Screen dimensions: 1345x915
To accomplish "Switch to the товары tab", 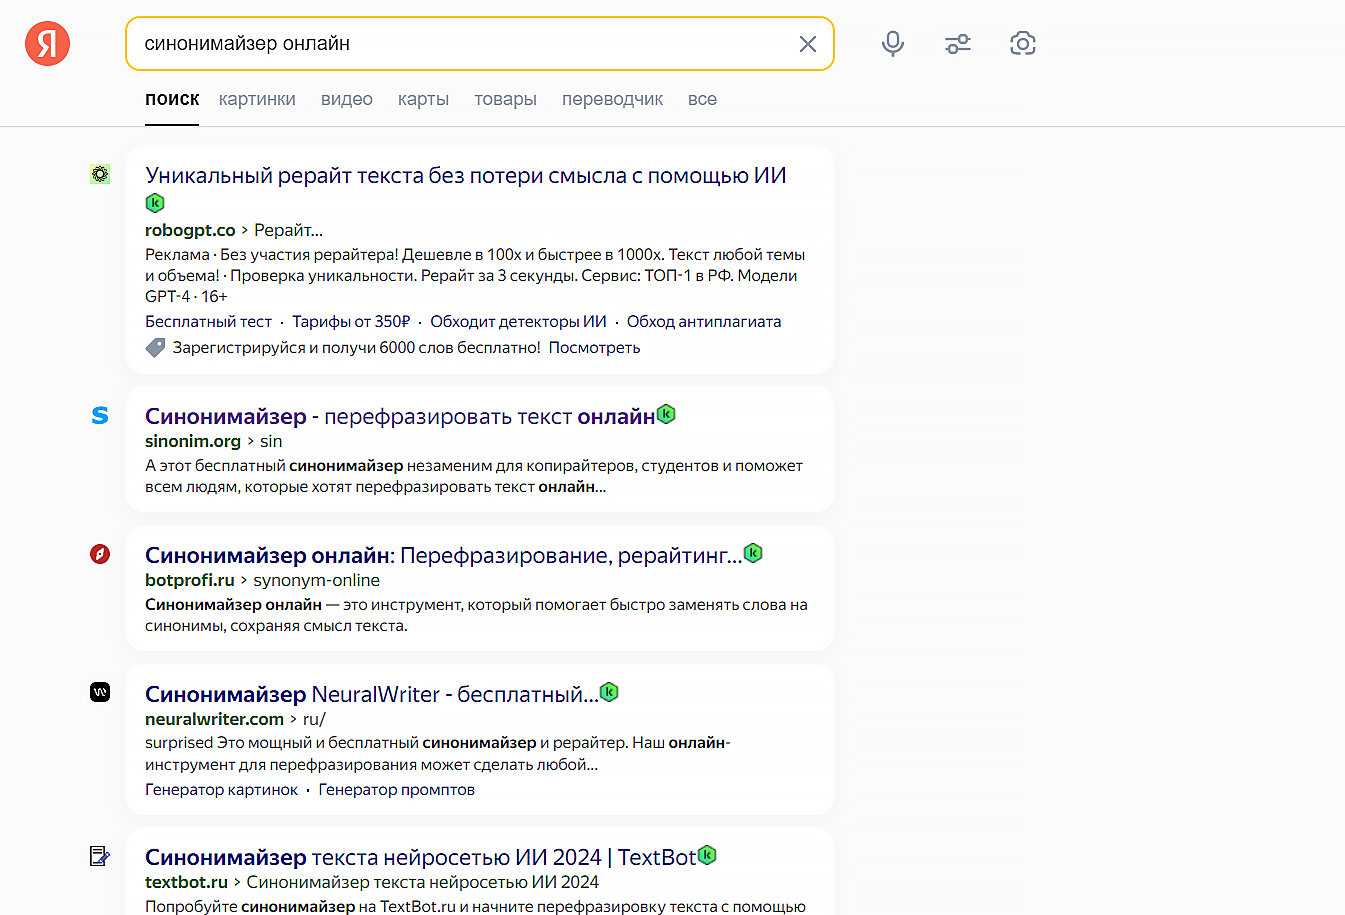I will tap(505, 99).
